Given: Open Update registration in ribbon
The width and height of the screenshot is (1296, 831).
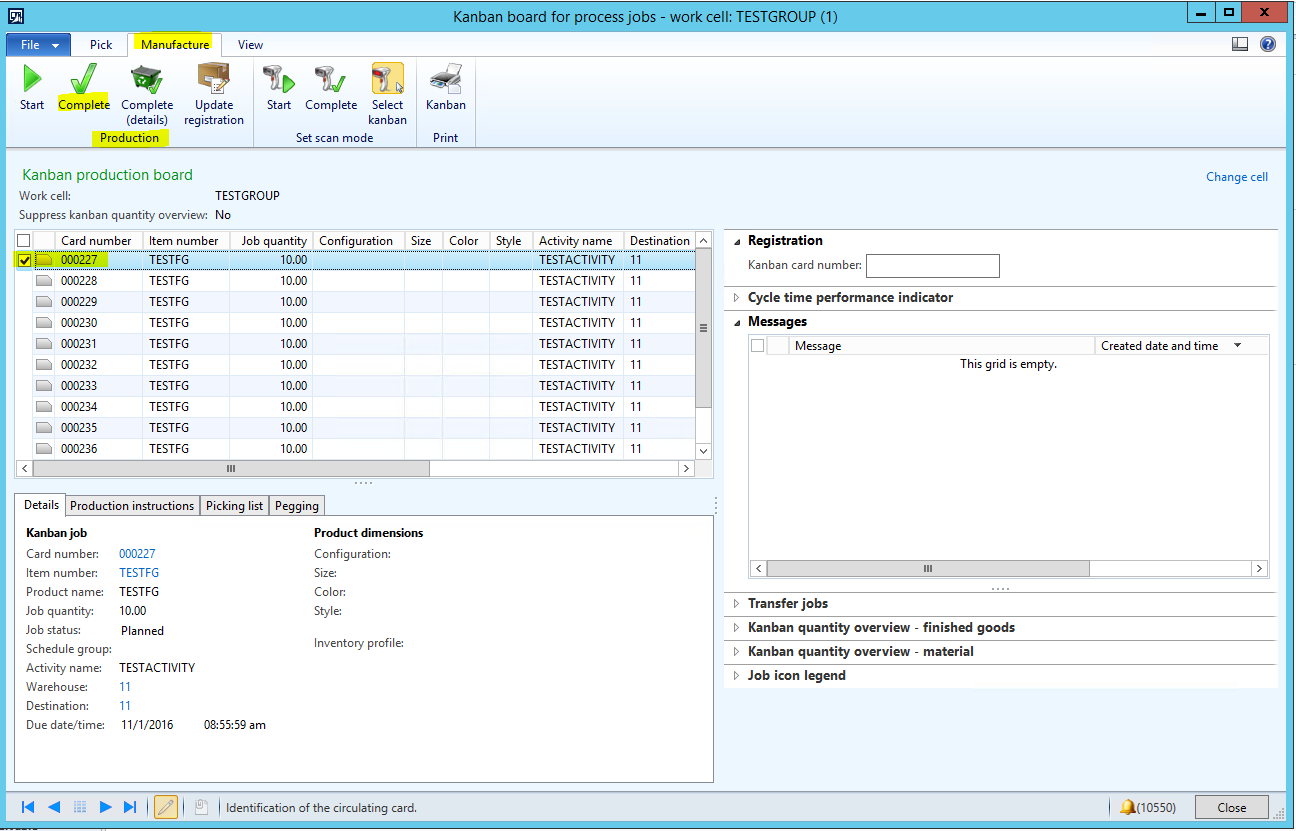Looking at the screenshot, I should point(214,79).
